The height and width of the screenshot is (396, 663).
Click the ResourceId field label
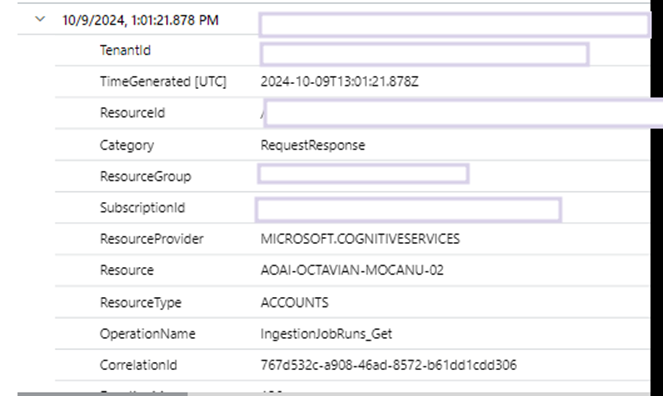132,113
